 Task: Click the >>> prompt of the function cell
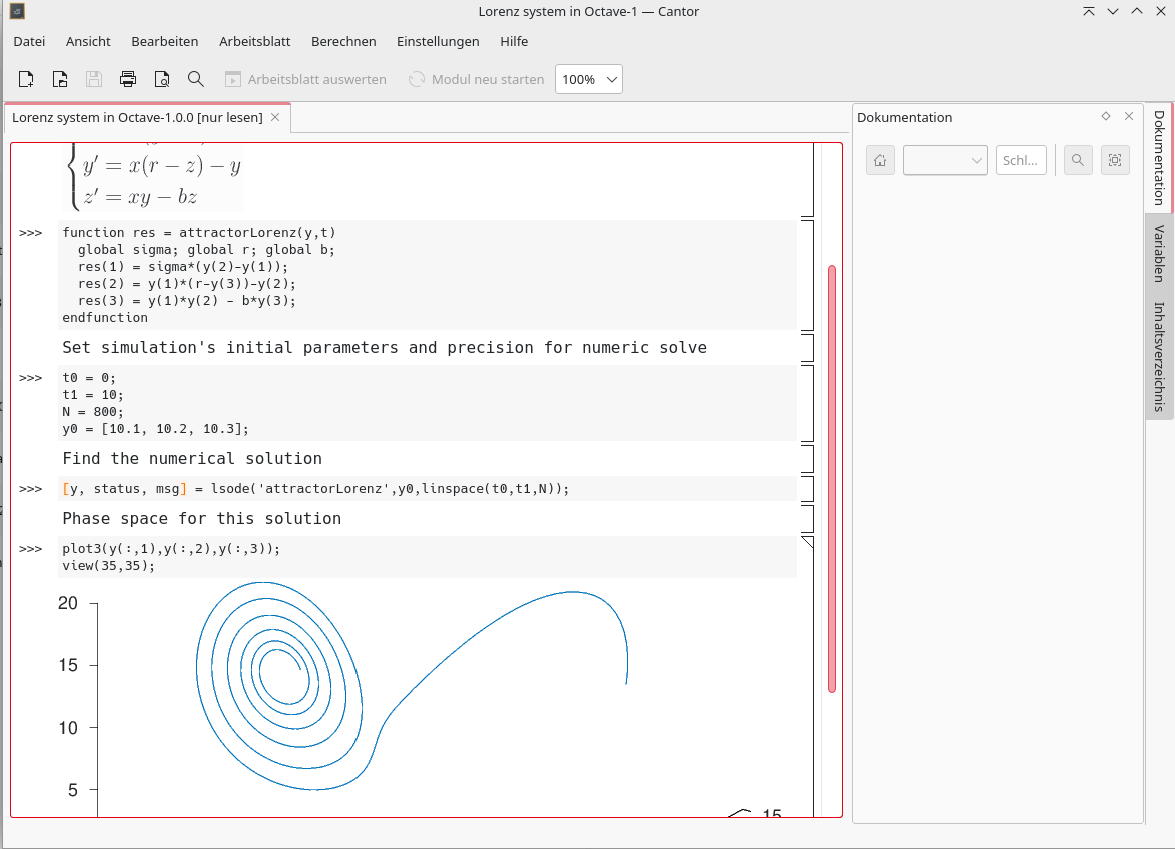click(x=31, y=233)
